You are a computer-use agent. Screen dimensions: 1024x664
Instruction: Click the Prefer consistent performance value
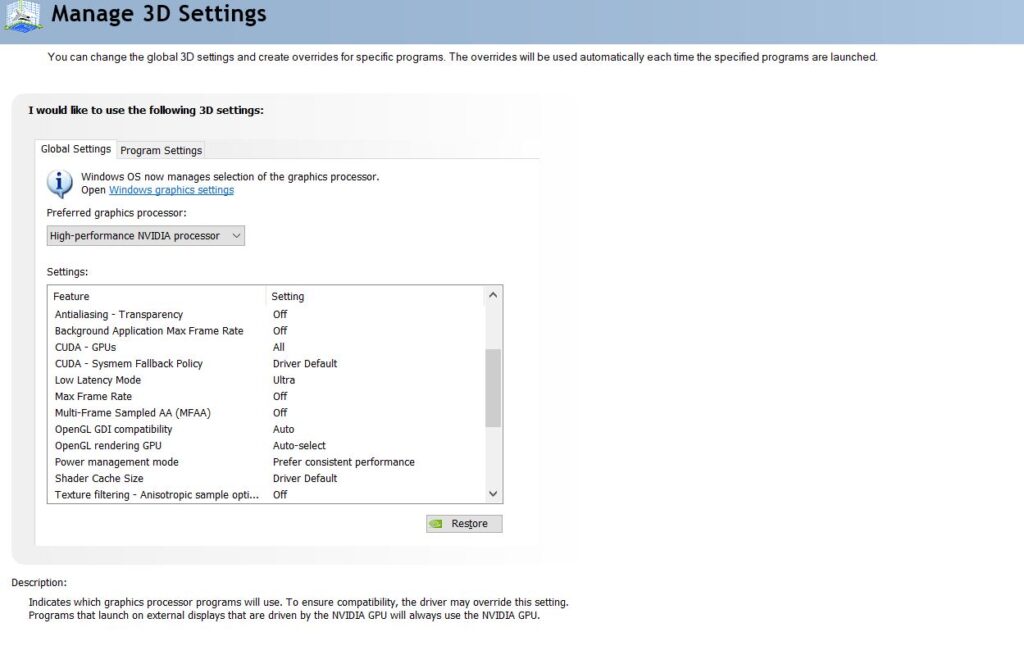tap(344, 462)
